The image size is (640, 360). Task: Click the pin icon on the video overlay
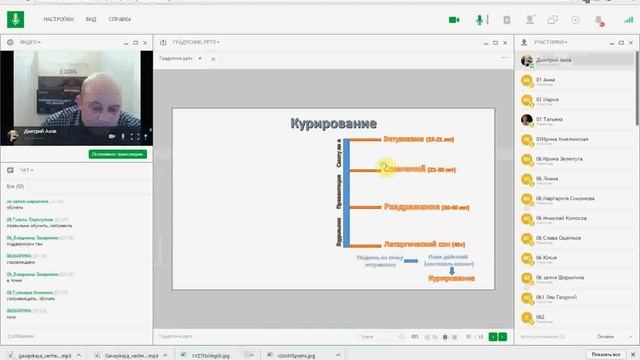[145, 137]
